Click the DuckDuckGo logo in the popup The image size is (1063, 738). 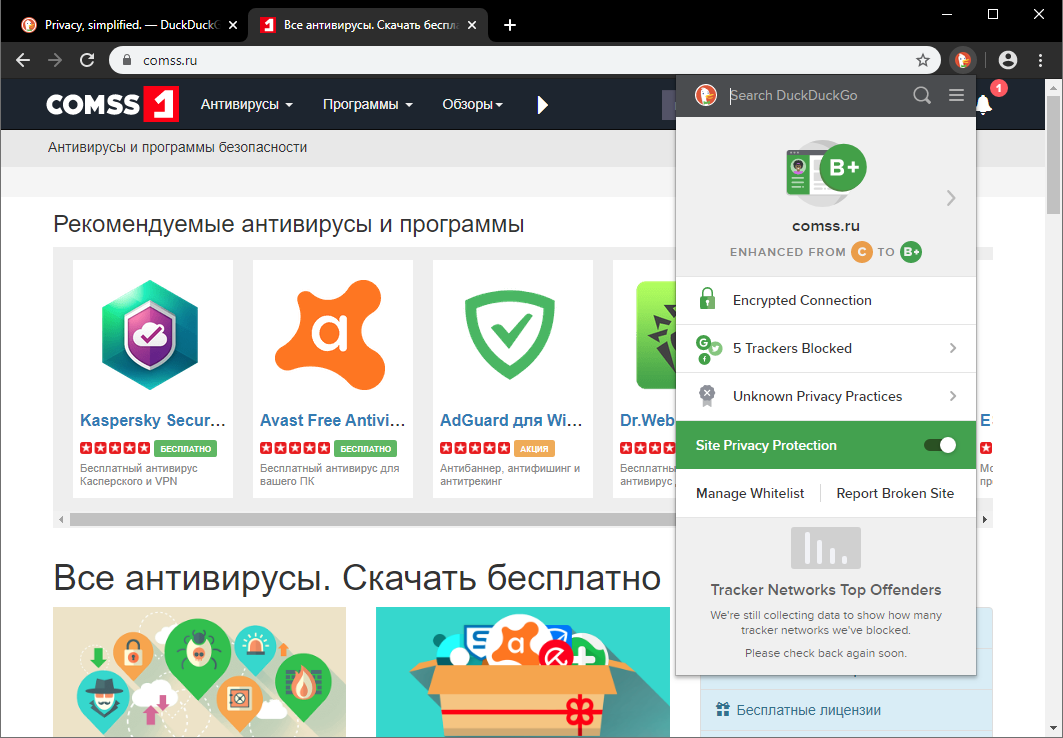(x=706, y=96)
